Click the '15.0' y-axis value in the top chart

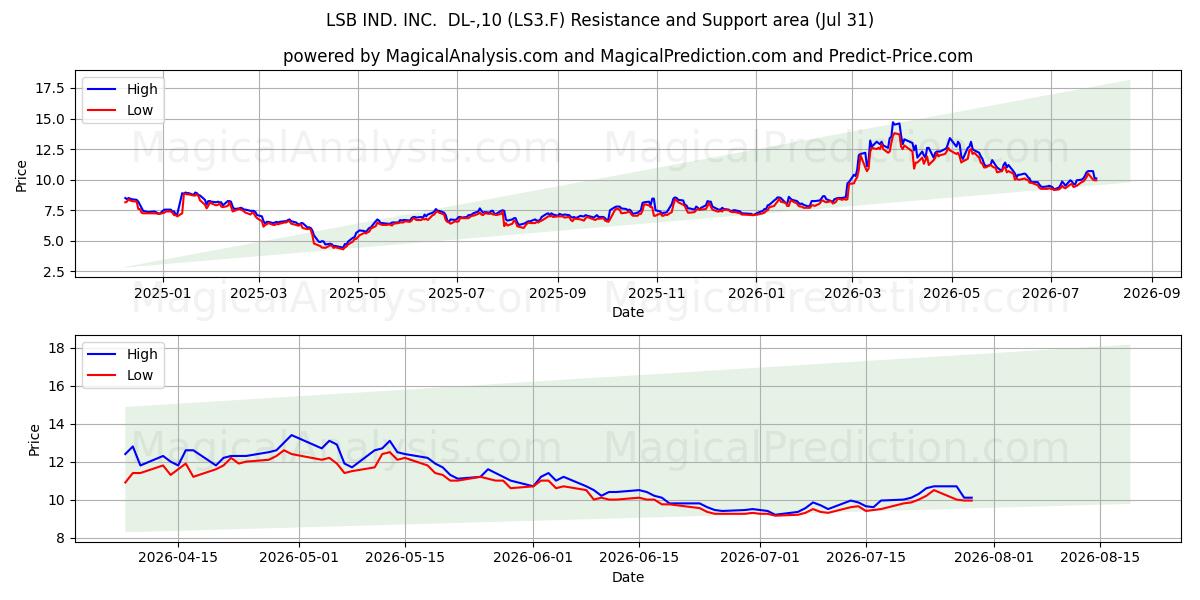pyautogui.click(x=50, y=119)
